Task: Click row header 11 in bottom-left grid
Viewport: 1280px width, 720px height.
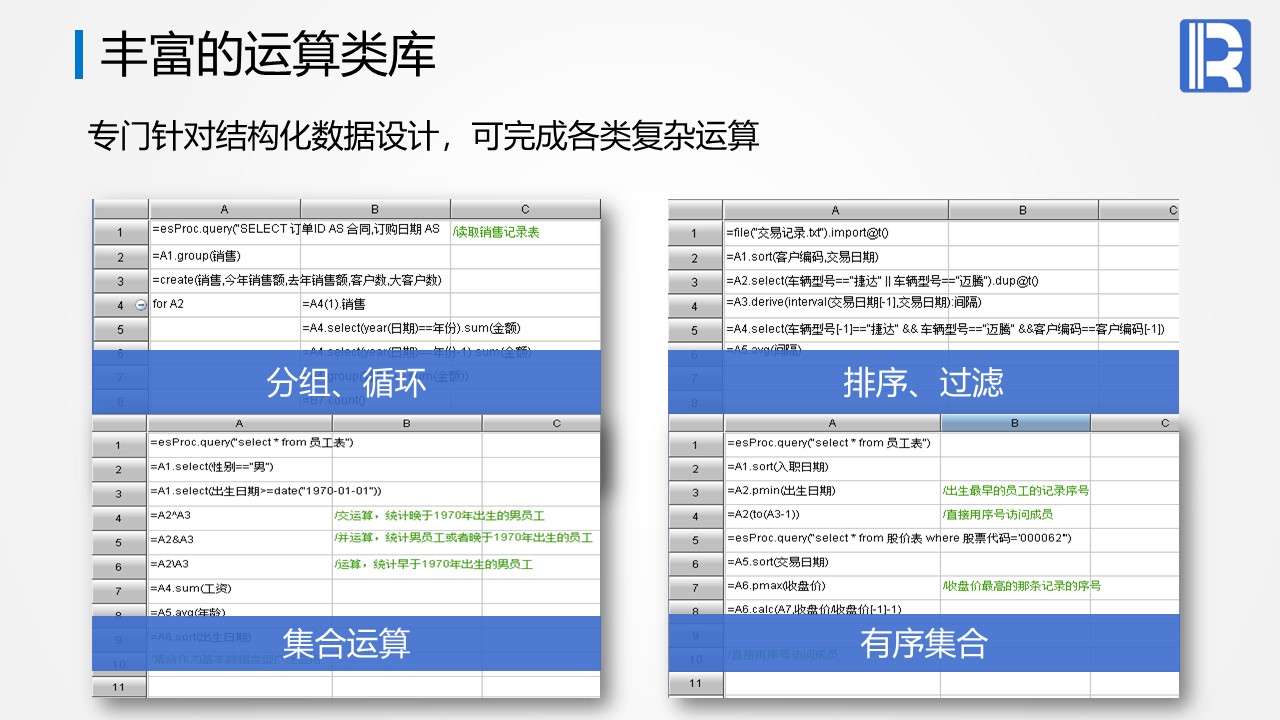Action: point(119,687)
